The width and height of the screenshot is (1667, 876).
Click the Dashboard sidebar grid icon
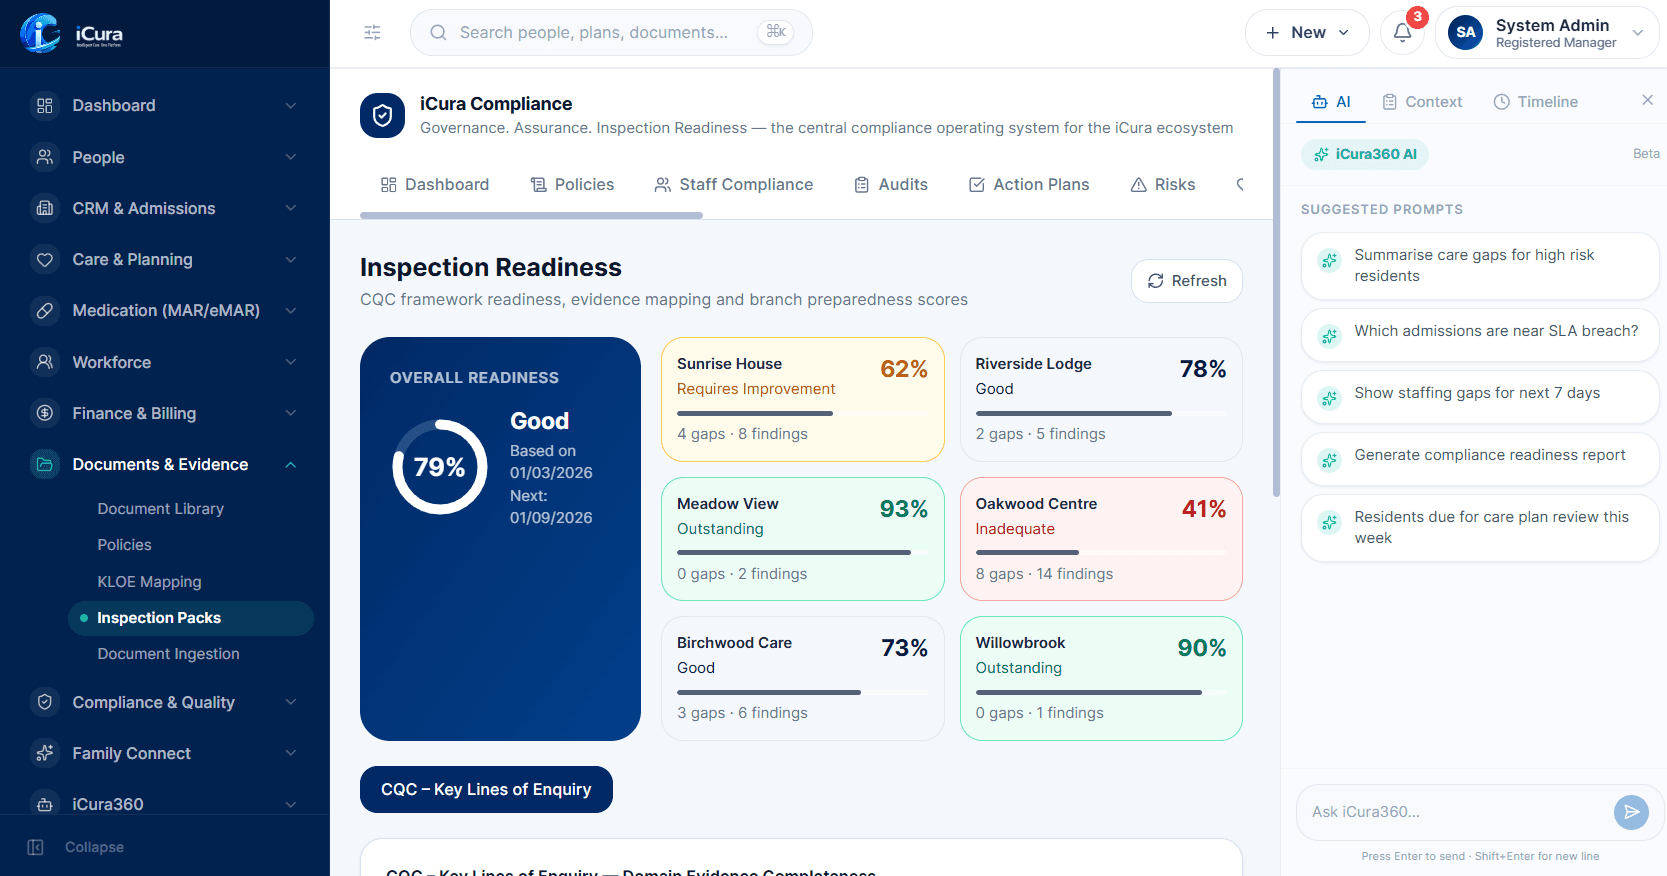pos(45,106)
